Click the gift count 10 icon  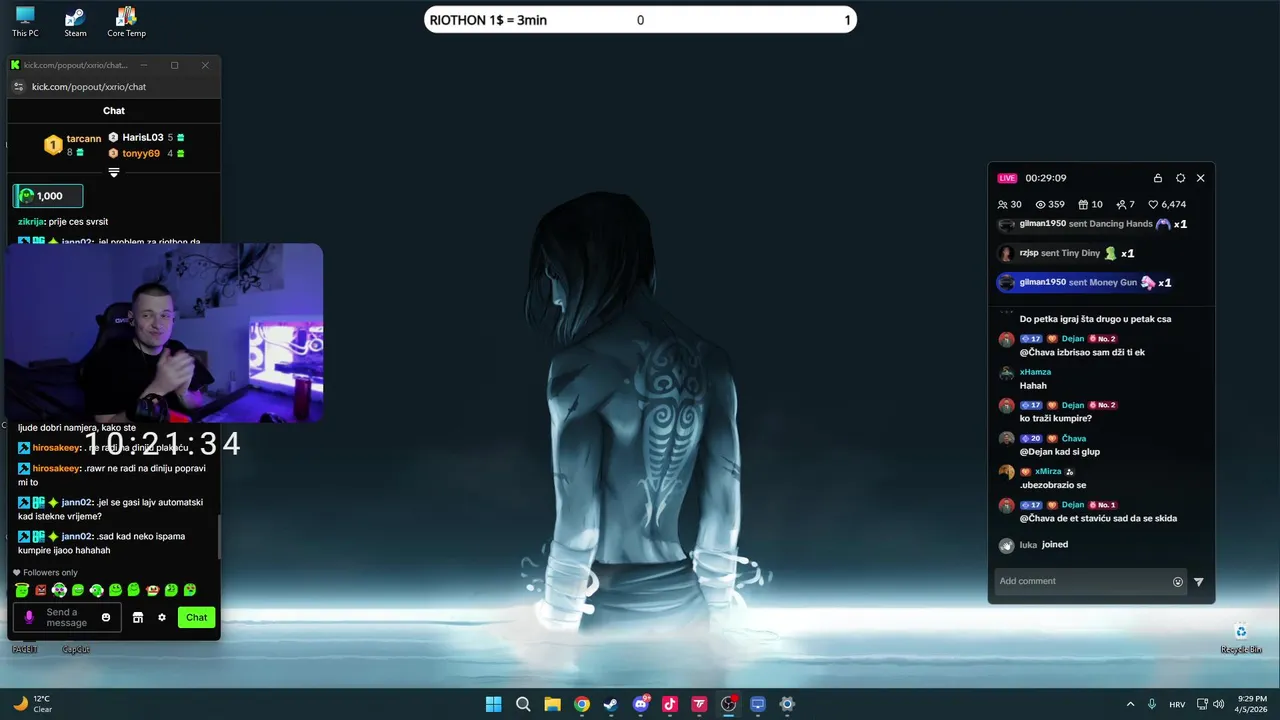pyautogui.click(x=1083, y=204)
